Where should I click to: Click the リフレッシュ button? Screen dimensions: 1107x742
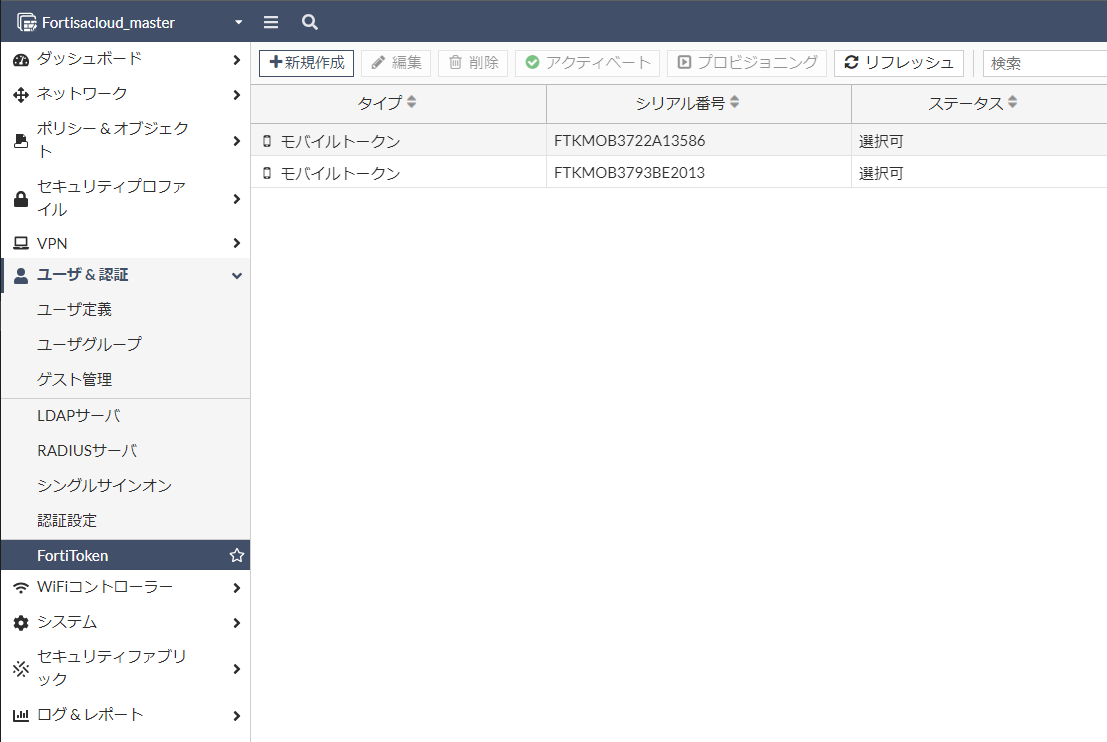point(899,63)
